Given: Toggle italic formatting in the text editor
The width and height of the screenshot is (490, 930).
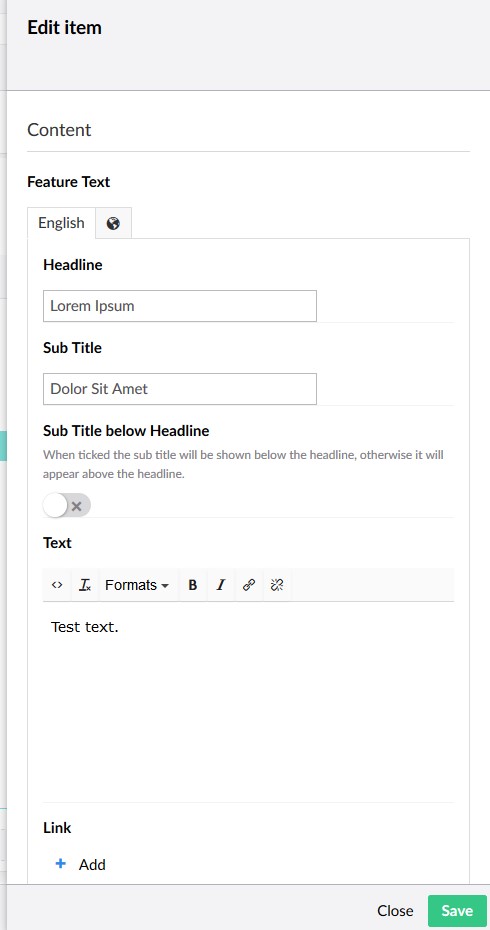Looking at the screenshot, I should click(221, 585).
